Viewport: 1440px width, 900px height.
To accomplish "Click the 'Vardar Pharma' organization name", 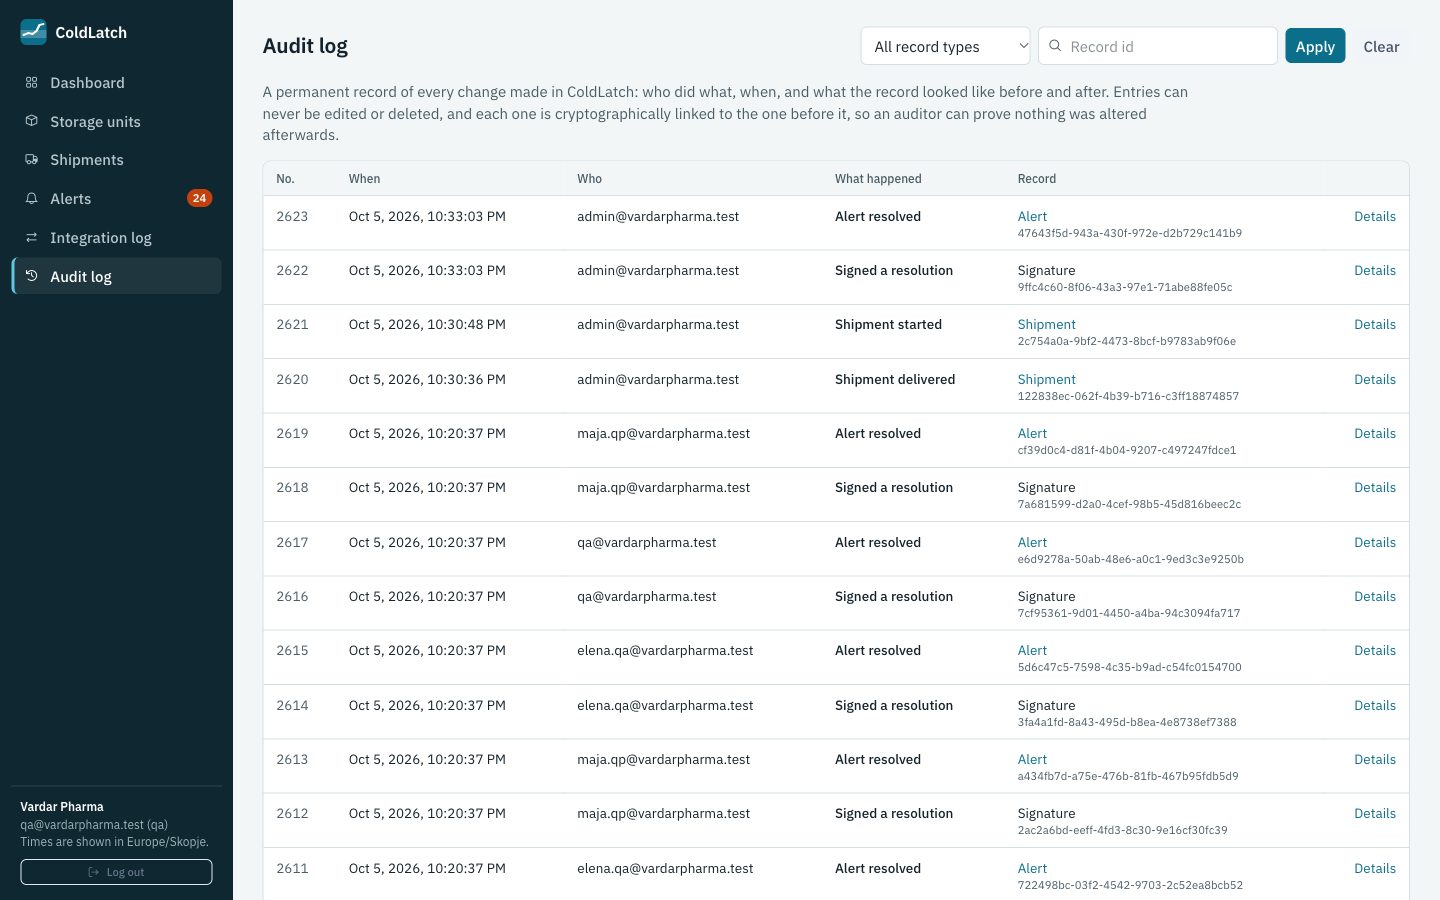I will click(62, 806).
